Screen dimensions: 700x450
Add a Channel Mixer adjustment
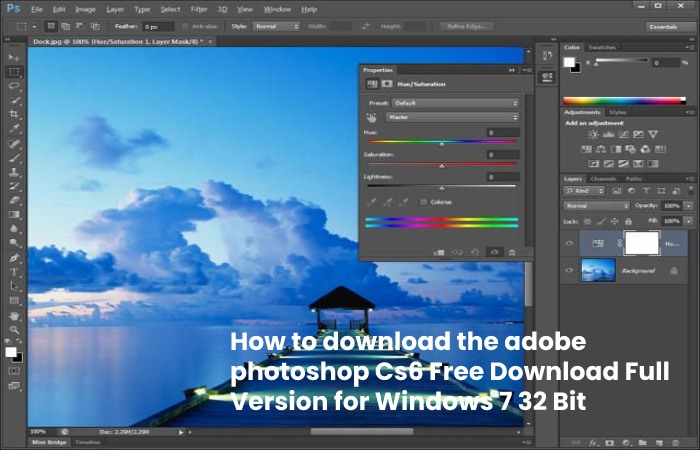coord(645,149)
